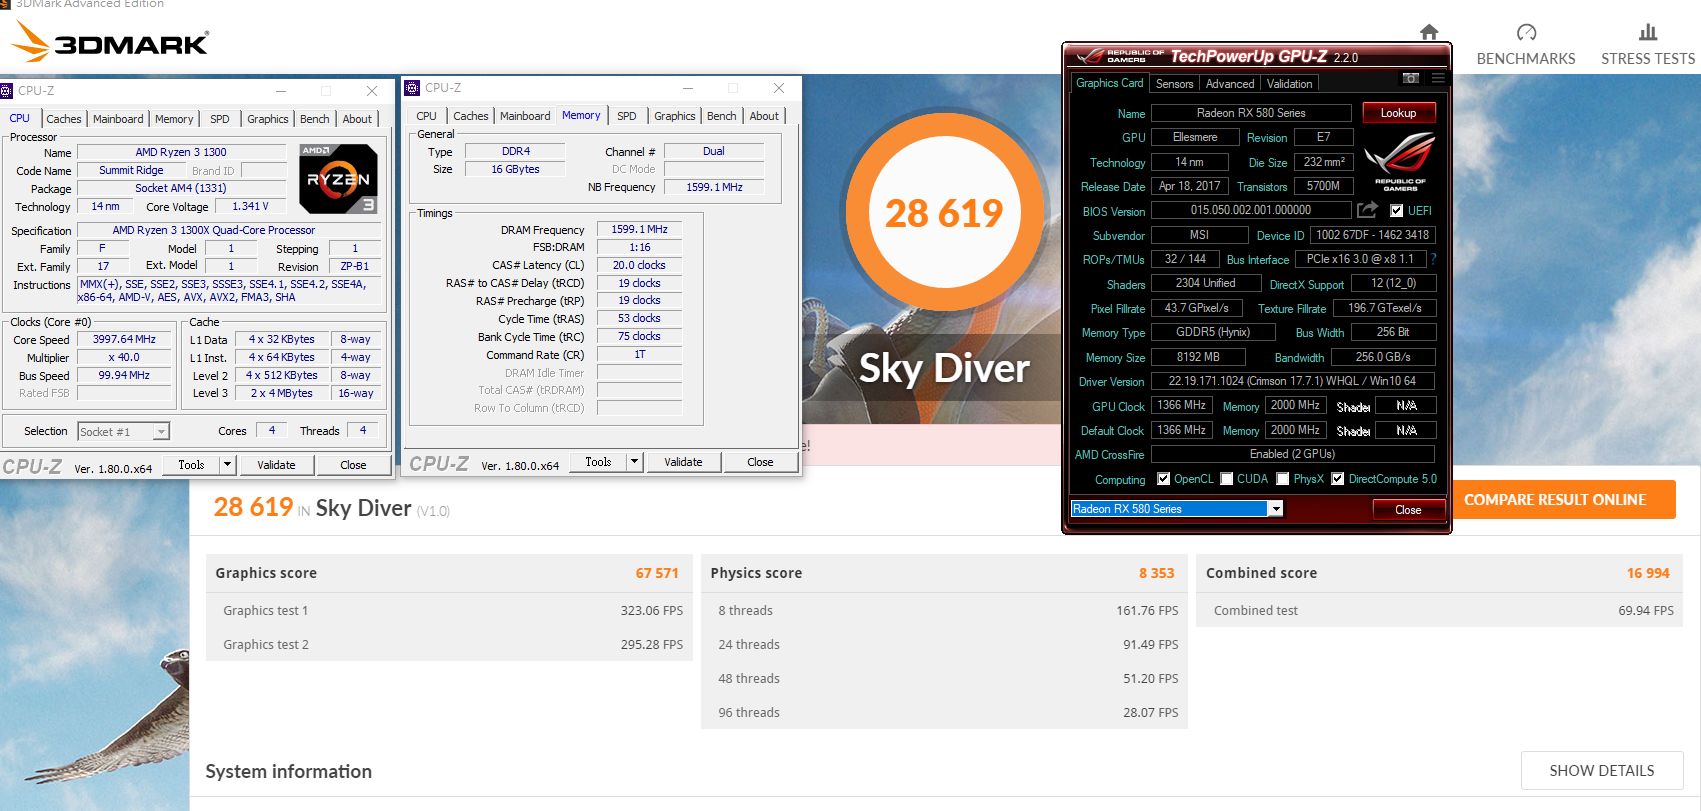Image resolution: width=1701 pixels, height=811 pixels.
Task: Click the Physics score value 8 353
Action: pos(1157,573)
